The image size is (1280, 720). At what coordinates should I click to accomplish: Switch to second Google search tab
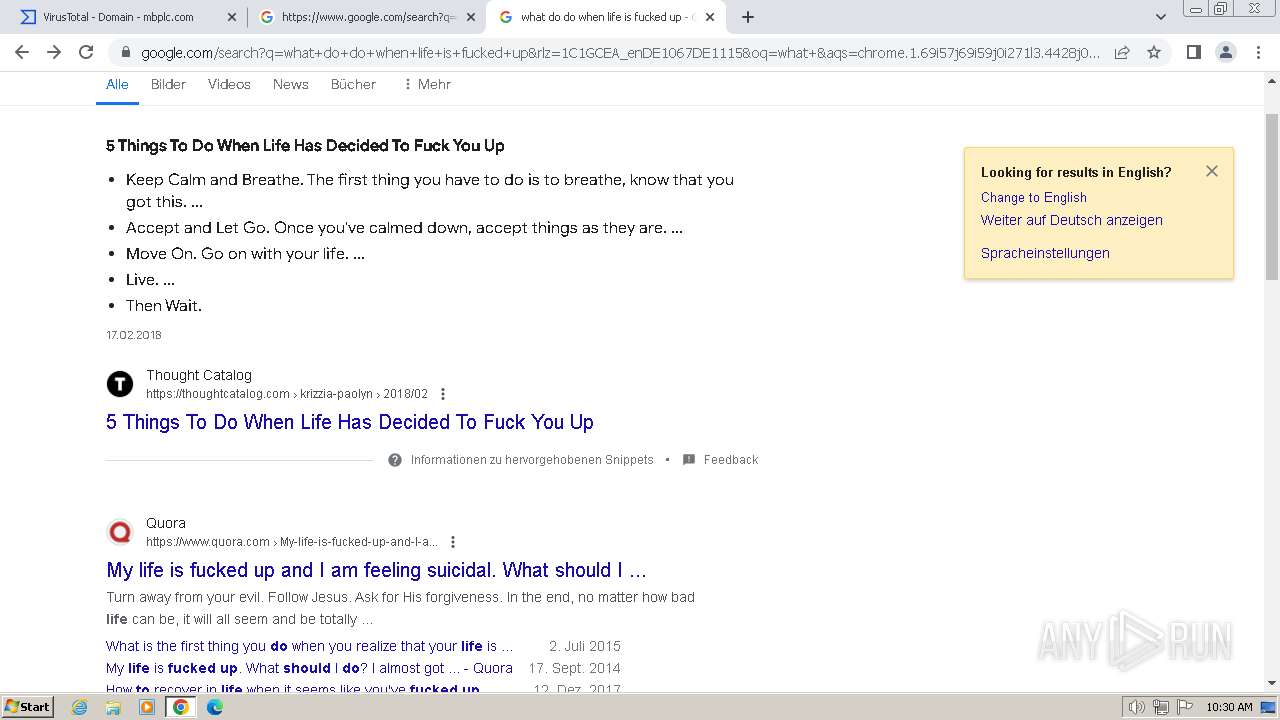click(x=368, y=17)
